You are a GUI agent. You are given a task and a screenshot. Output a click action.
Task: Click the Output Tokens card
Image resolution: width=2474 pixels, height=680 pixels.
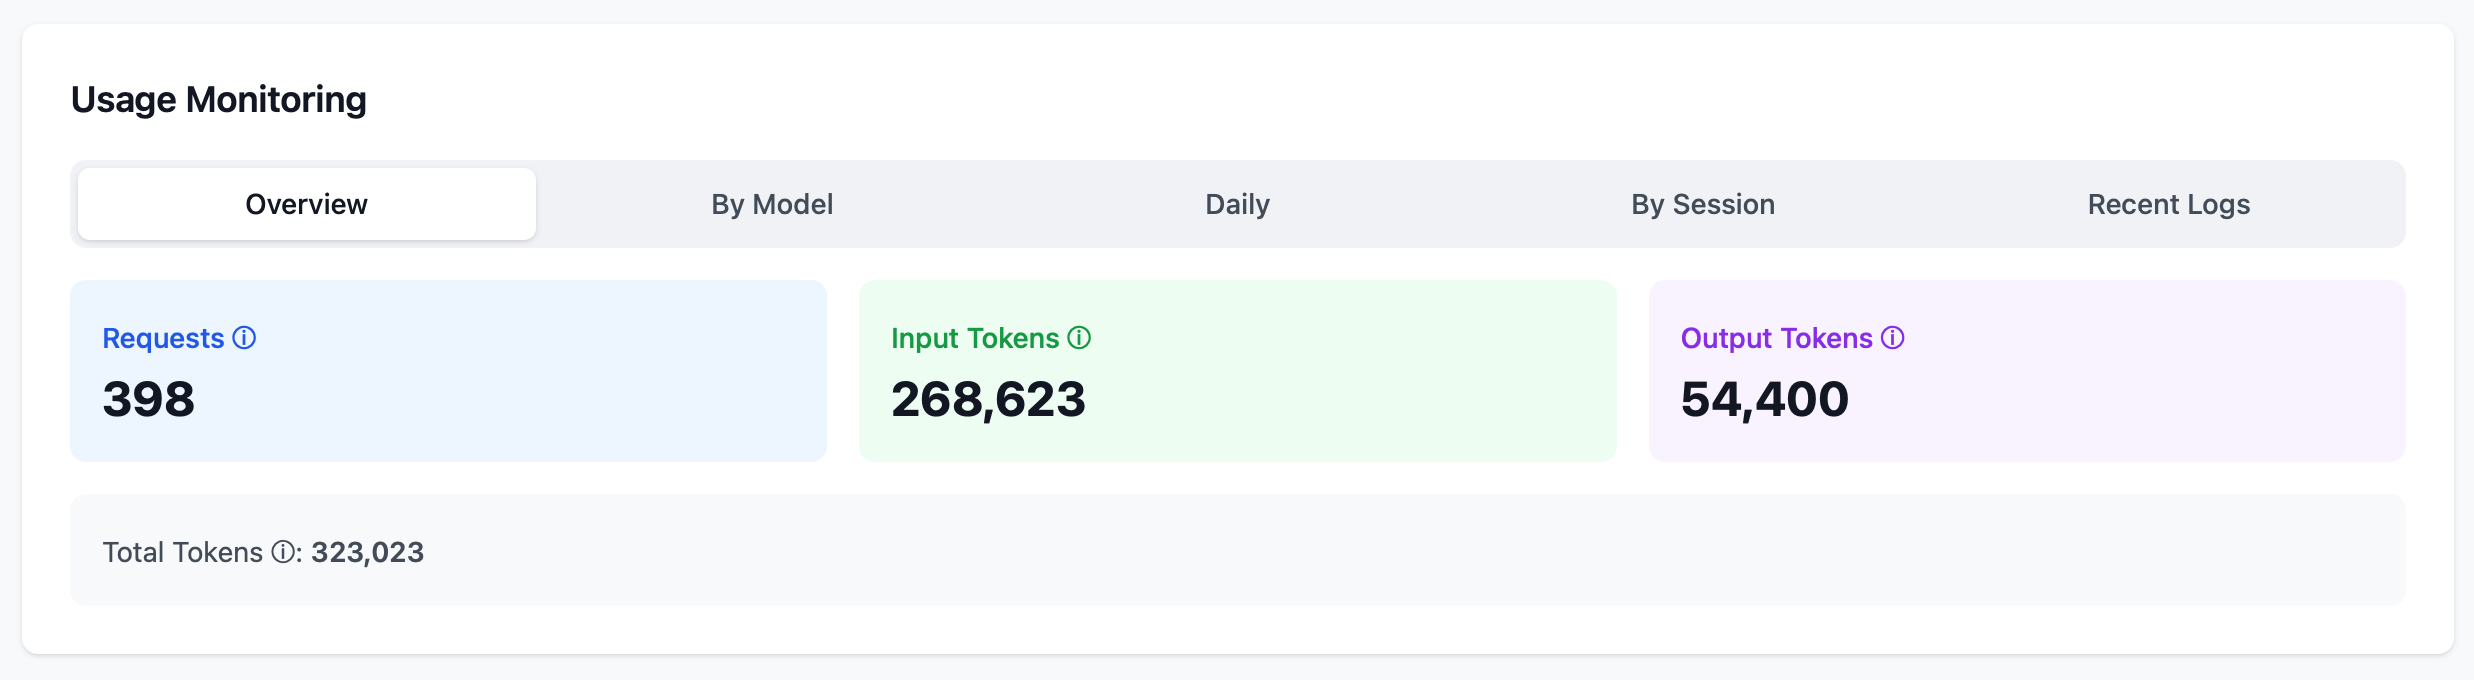pos(2026,370)
